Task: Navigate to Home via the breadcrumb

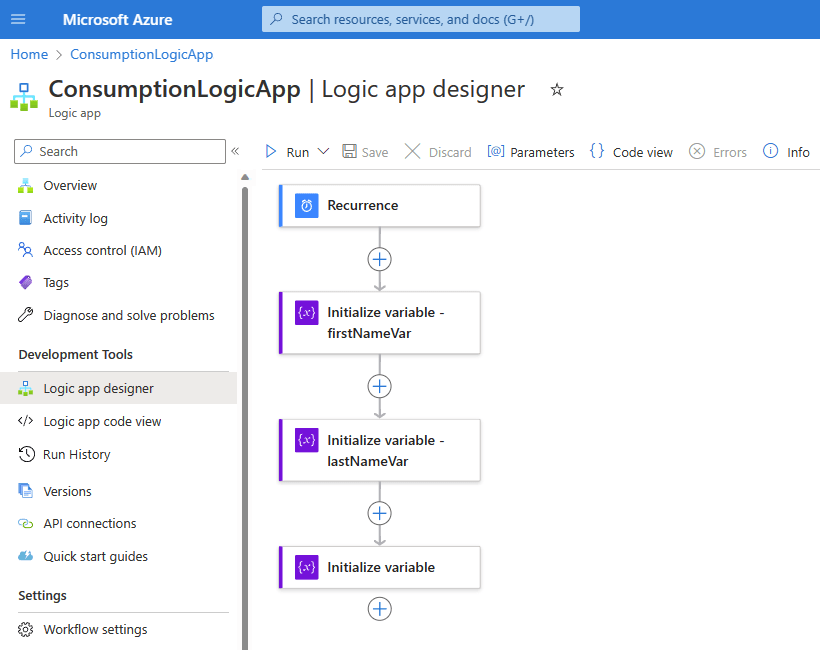Action: click(x=28, y=54)
